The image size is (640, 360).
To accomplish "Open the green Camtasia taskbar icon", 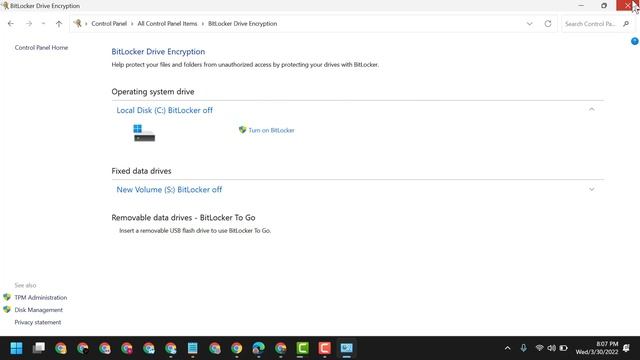I will point(302,348).
